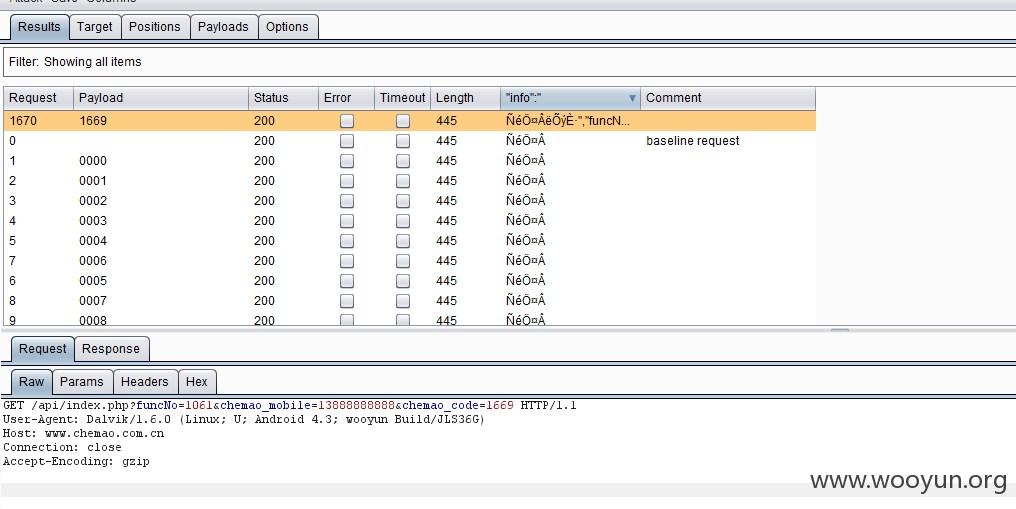Click request number 1670 cell
This screenshot has width=1016, height=509.
click(38, 121)
